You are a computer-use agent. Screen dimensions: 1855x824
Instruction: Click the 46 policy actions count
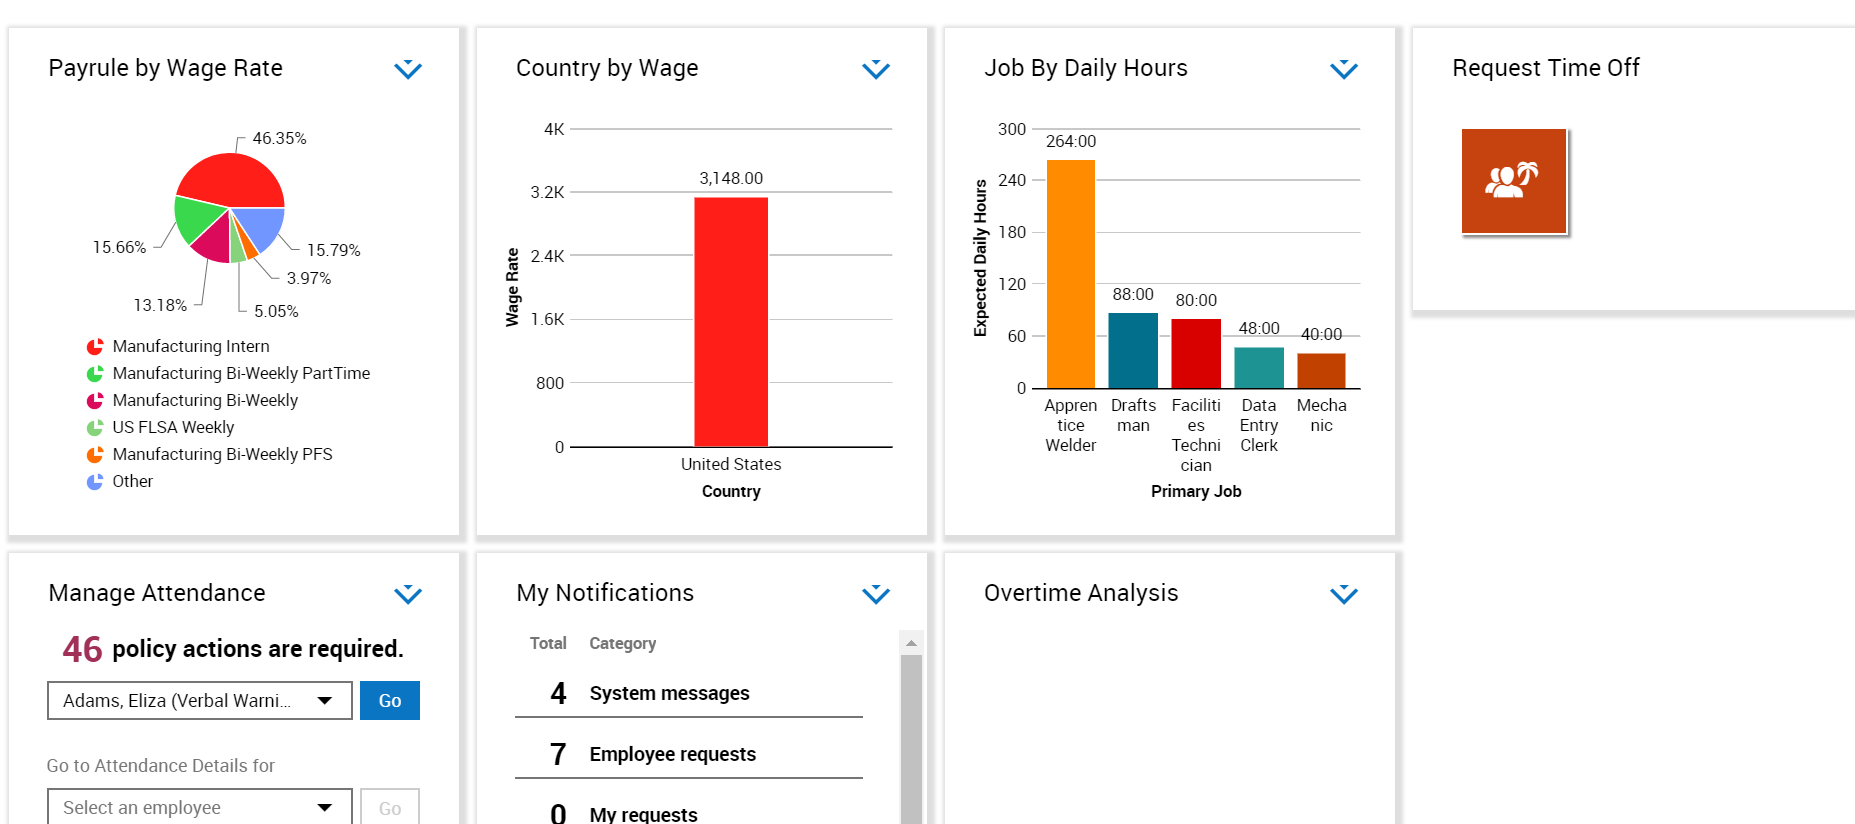point(82,649)
